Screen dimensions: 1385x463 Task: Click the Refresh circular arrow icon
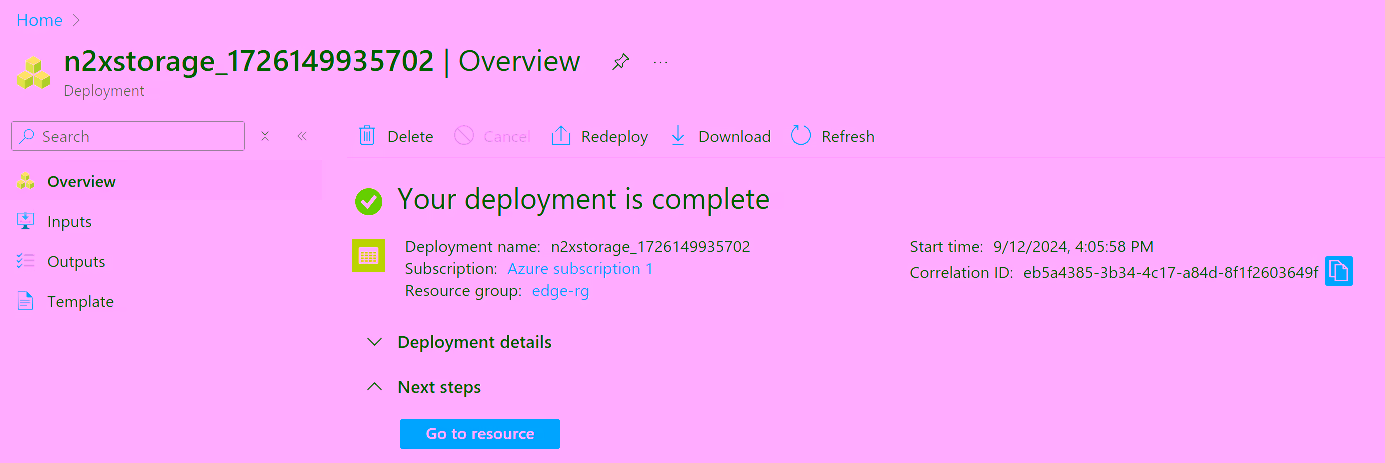point(801,136)
